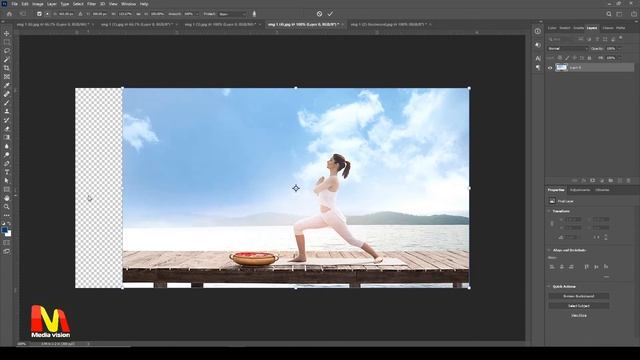Open the File menu
Viewport: 640px width, 360px height.
point(14,4)
